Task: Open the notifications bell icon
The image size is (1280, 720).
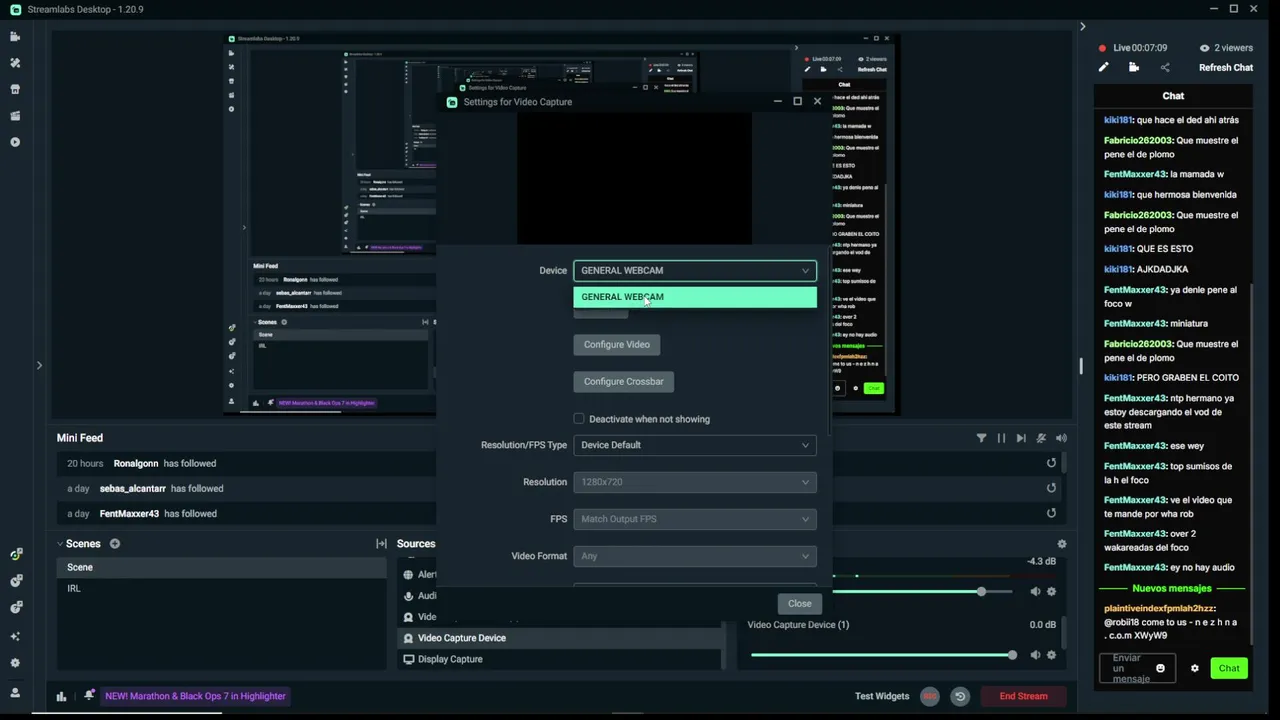Action: point(90,695)
